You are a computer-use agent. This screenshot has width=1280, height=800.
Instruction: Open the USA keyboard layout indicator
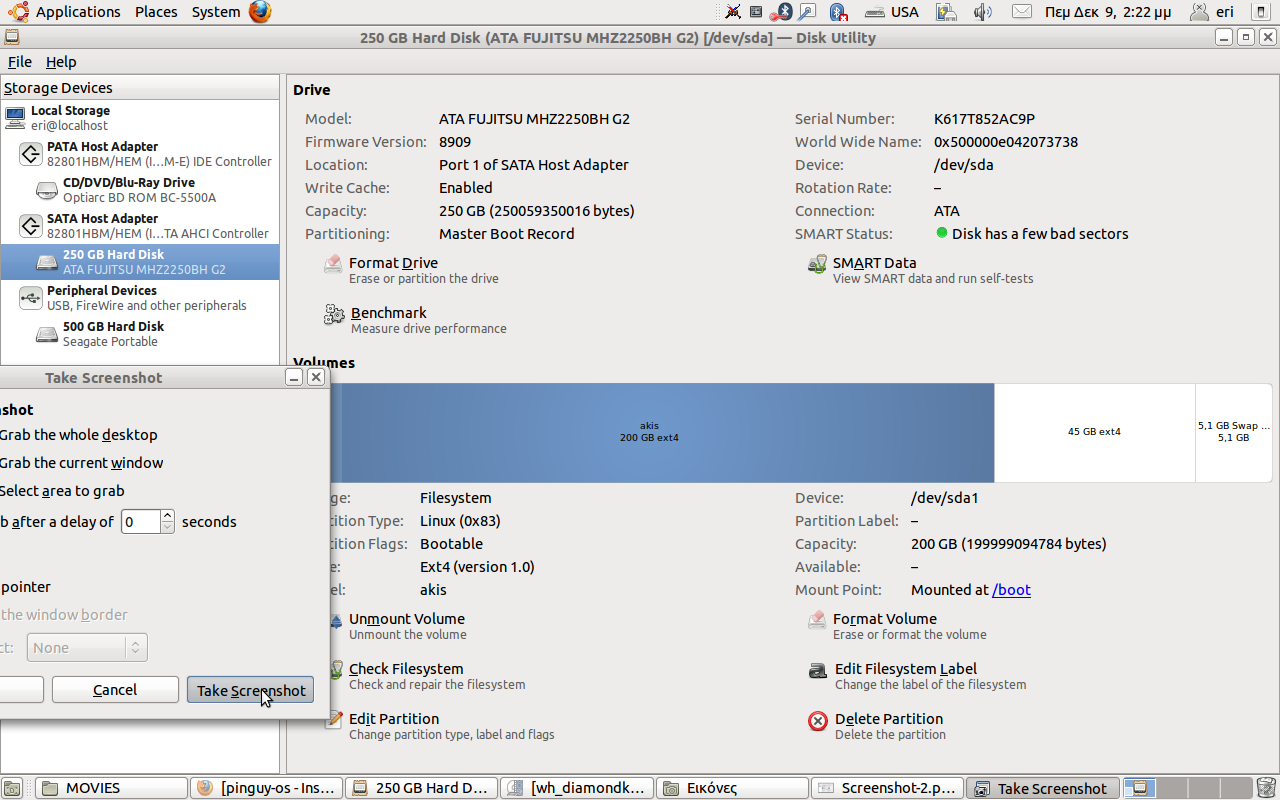[x=892, y=12]
